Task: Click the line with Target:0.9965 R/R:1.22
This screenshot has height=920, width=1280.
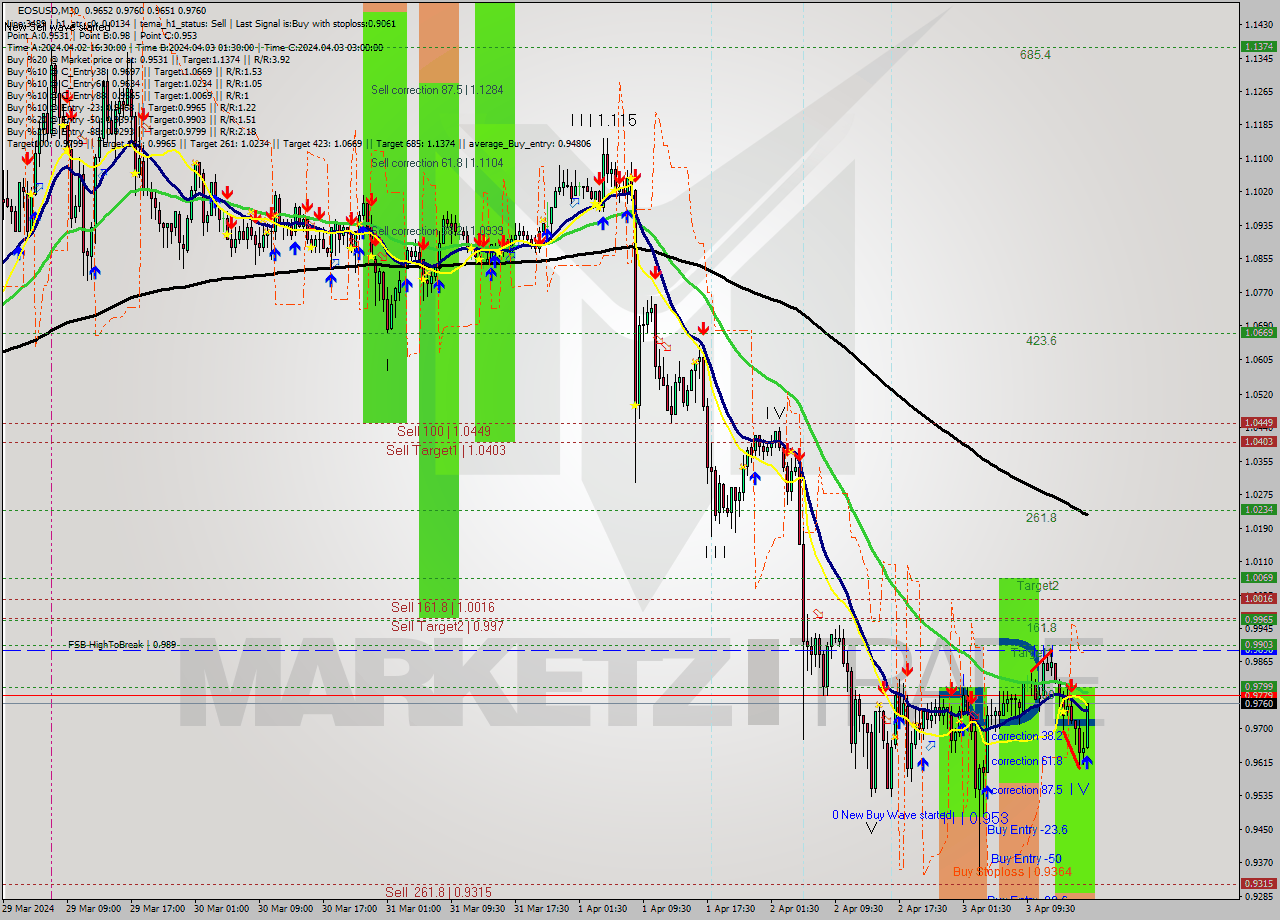Action: tap(131, 108)
